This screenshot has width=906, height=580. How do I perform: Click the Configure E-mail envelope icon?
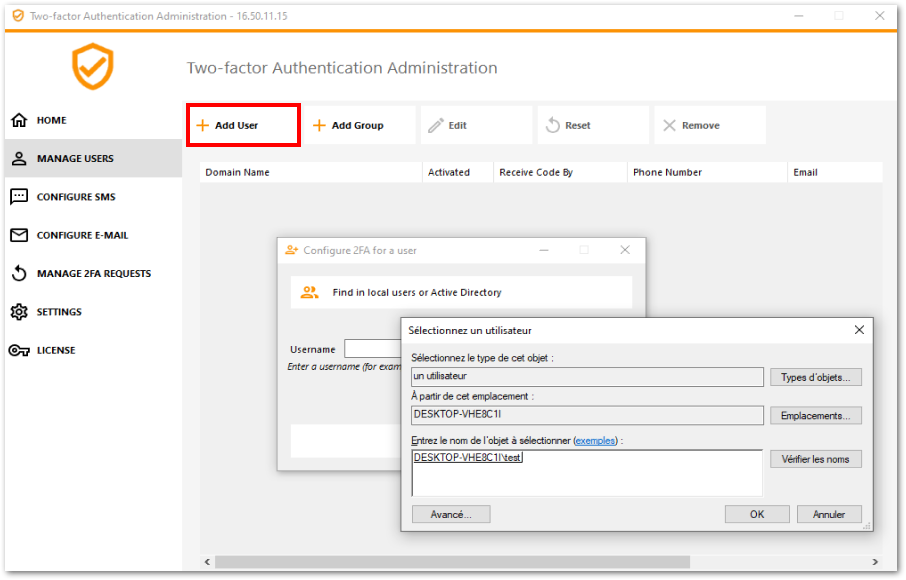click(x=19, y=235)
